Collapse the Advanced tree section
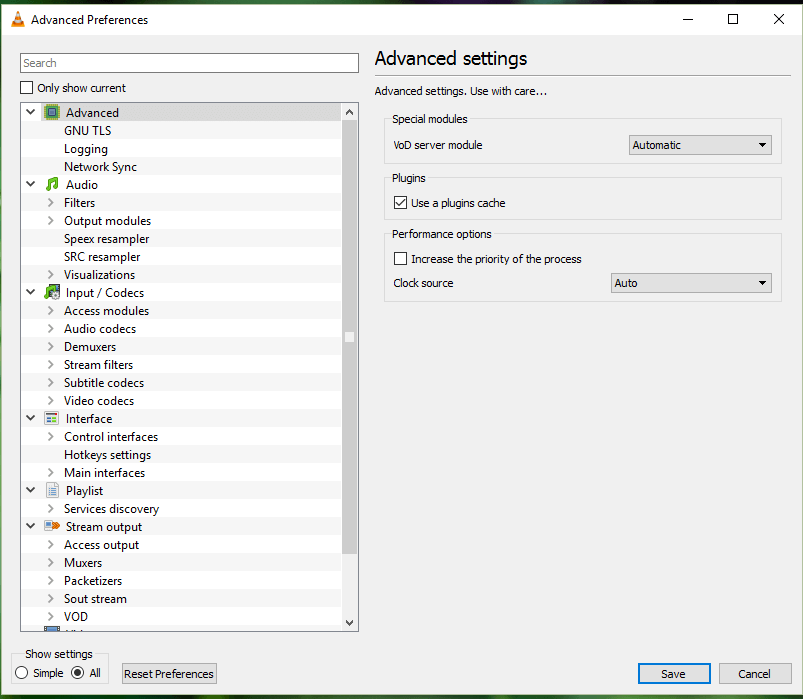 (31, 112)
